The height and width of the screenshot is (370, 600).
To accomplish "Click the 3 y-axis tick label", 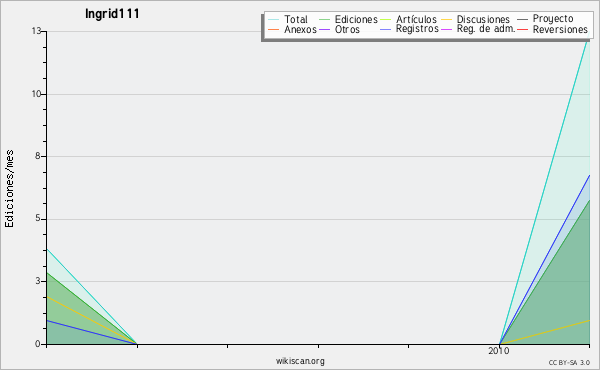I will pyautogui.click(x=38, y=281).
